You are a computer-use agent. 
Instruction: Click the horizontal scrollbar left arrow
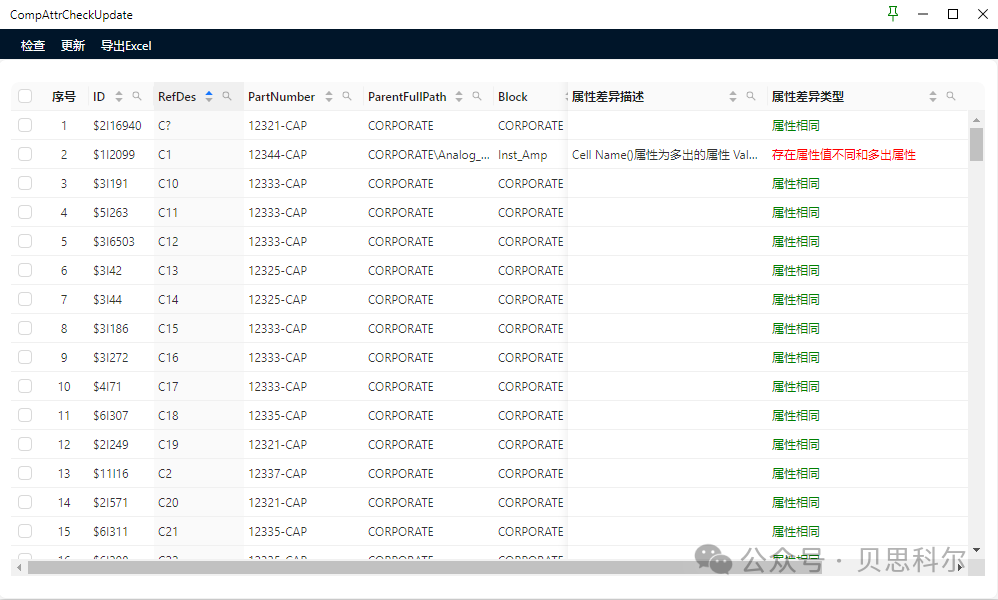[19, 567]
